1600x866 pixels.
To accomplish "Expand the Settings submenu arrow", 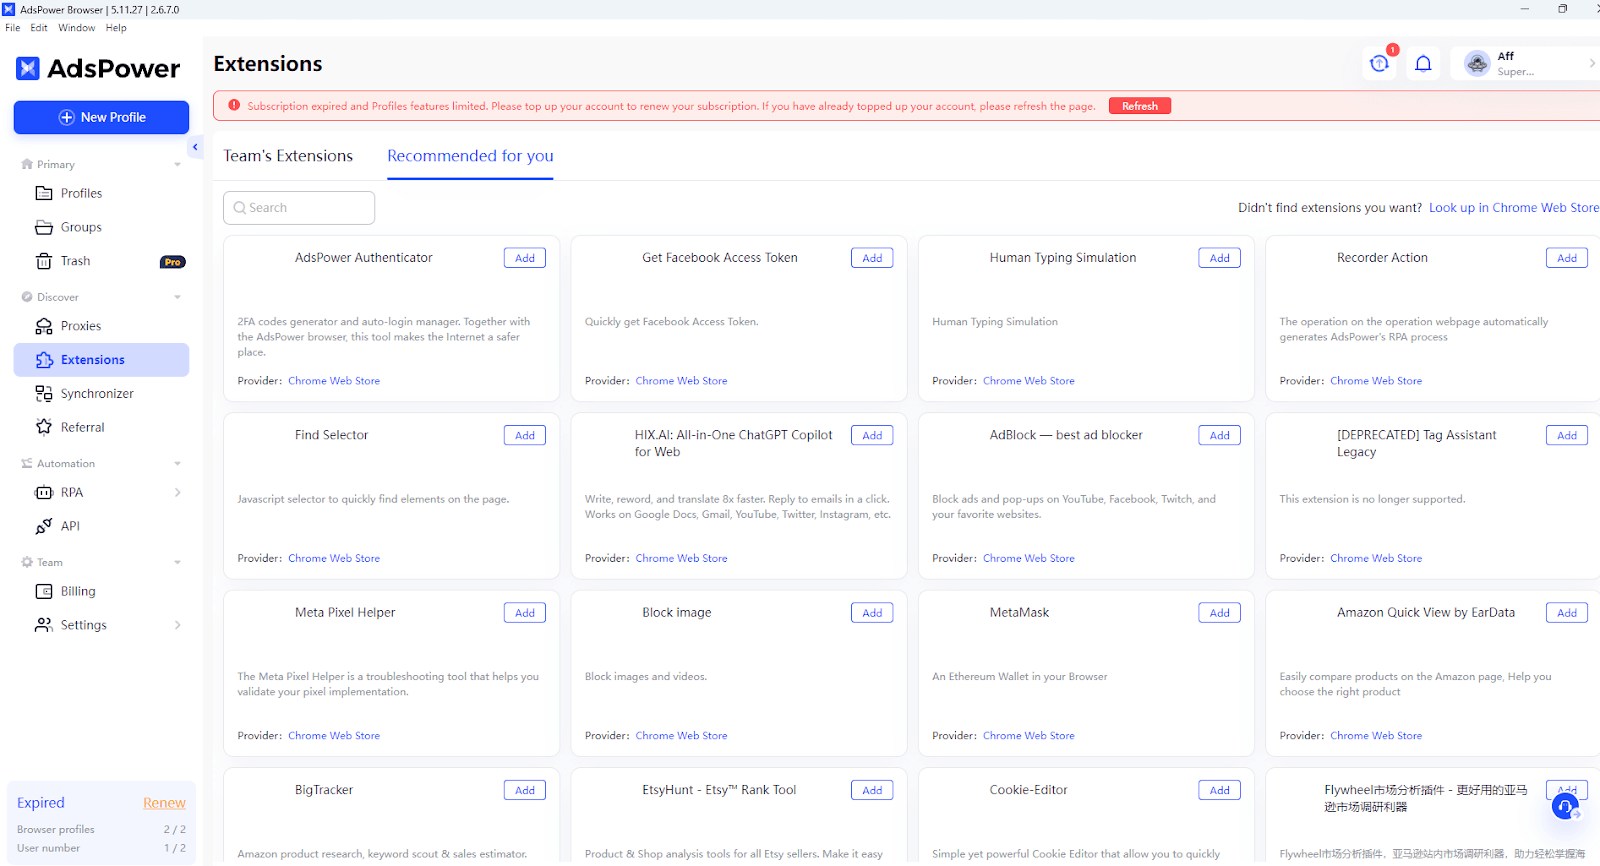I will pyautogui.click(x=178, y=625).
